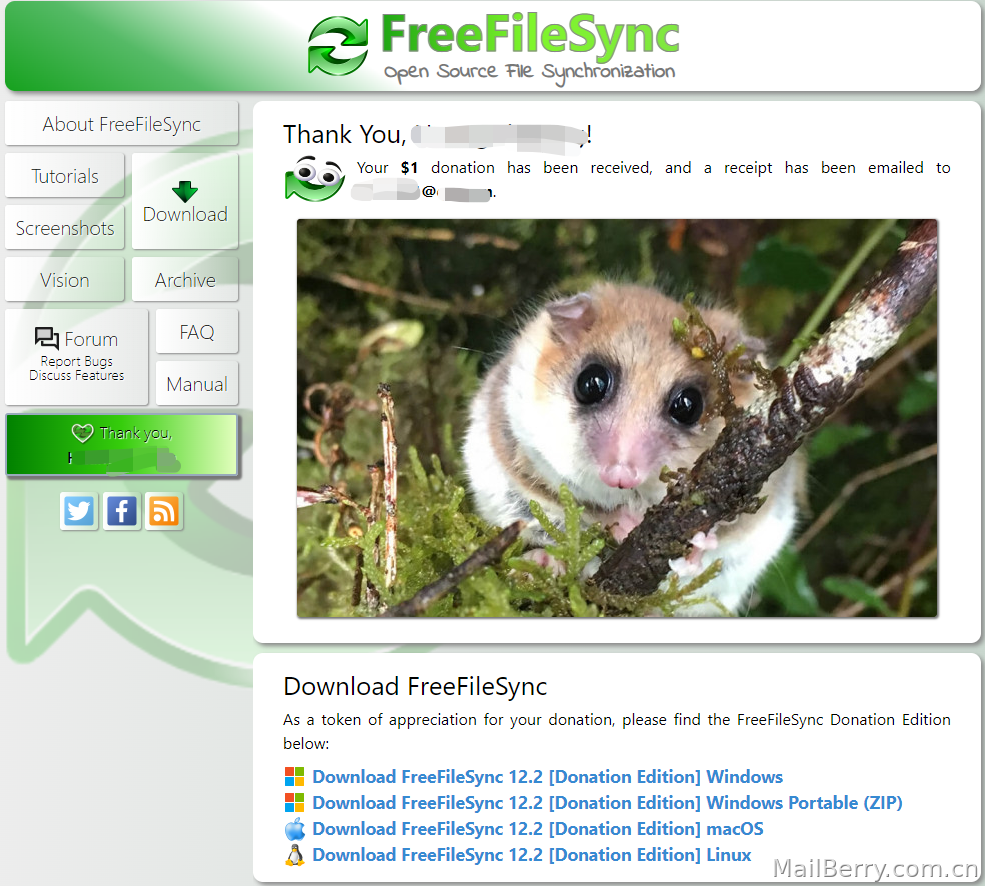Viewport: 985px width, 886px height.
Task: Click the Windows logo beside Windows download
Action: click(x=294, y=776)
